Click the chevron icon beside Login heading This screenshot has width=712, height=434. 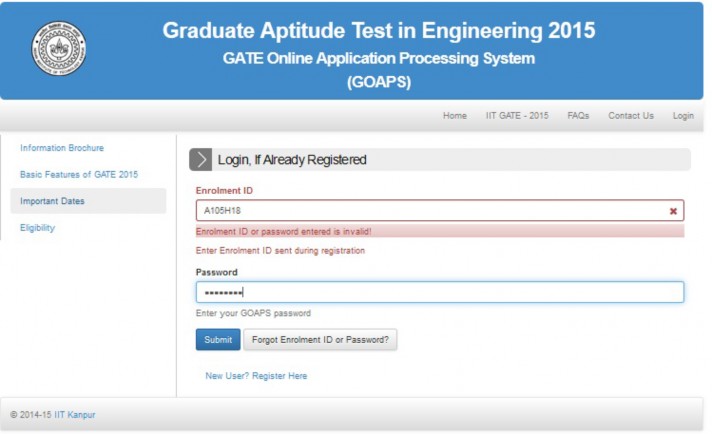tap(200, 160)
